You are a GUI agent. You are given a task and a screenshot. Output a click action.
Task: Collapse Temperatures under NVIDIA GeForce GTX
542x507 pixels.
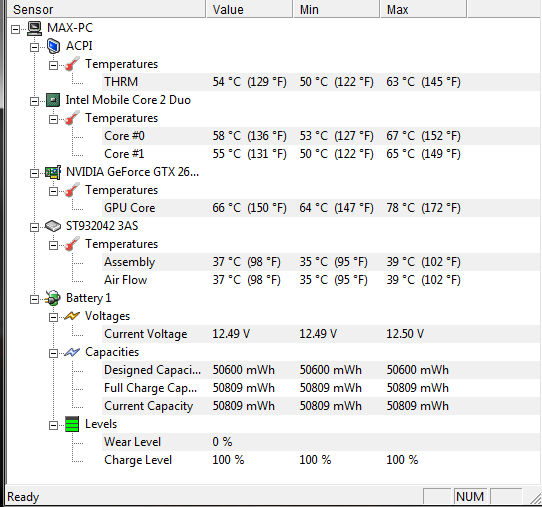point(53,191)
